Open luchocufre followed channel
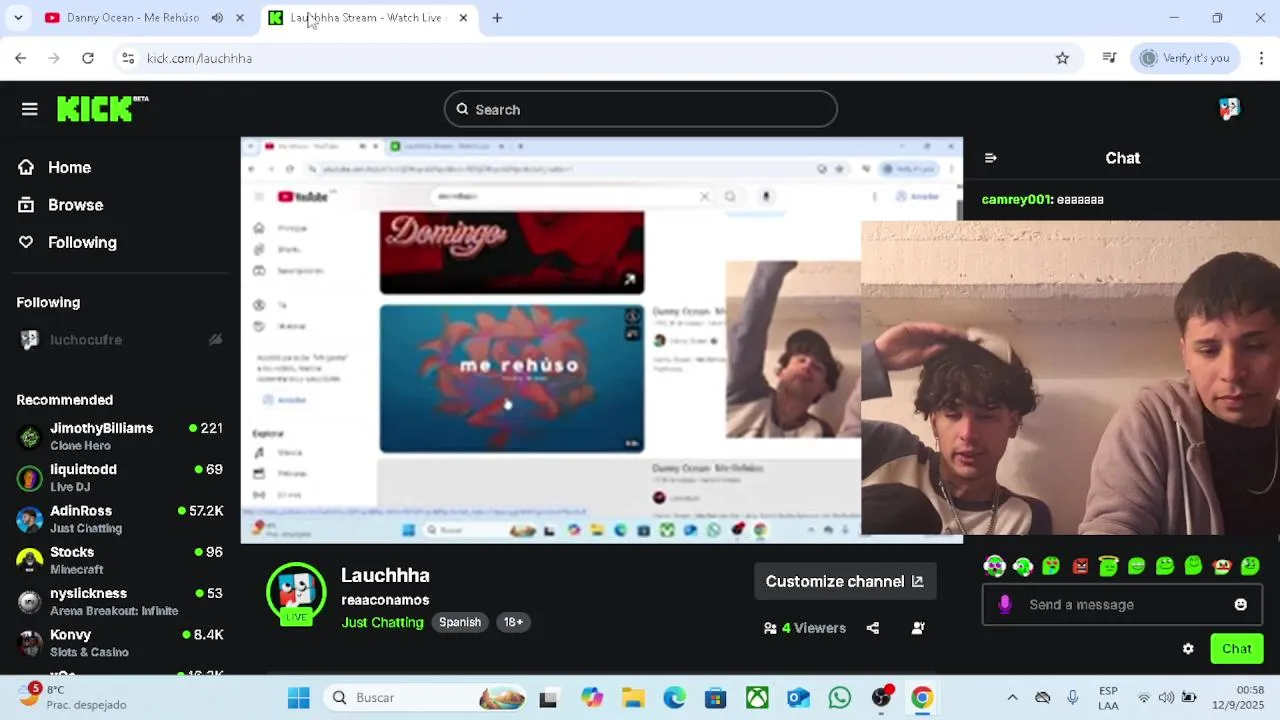The height and width of the screenshot is (720, 1280). (x=120, y=340)
